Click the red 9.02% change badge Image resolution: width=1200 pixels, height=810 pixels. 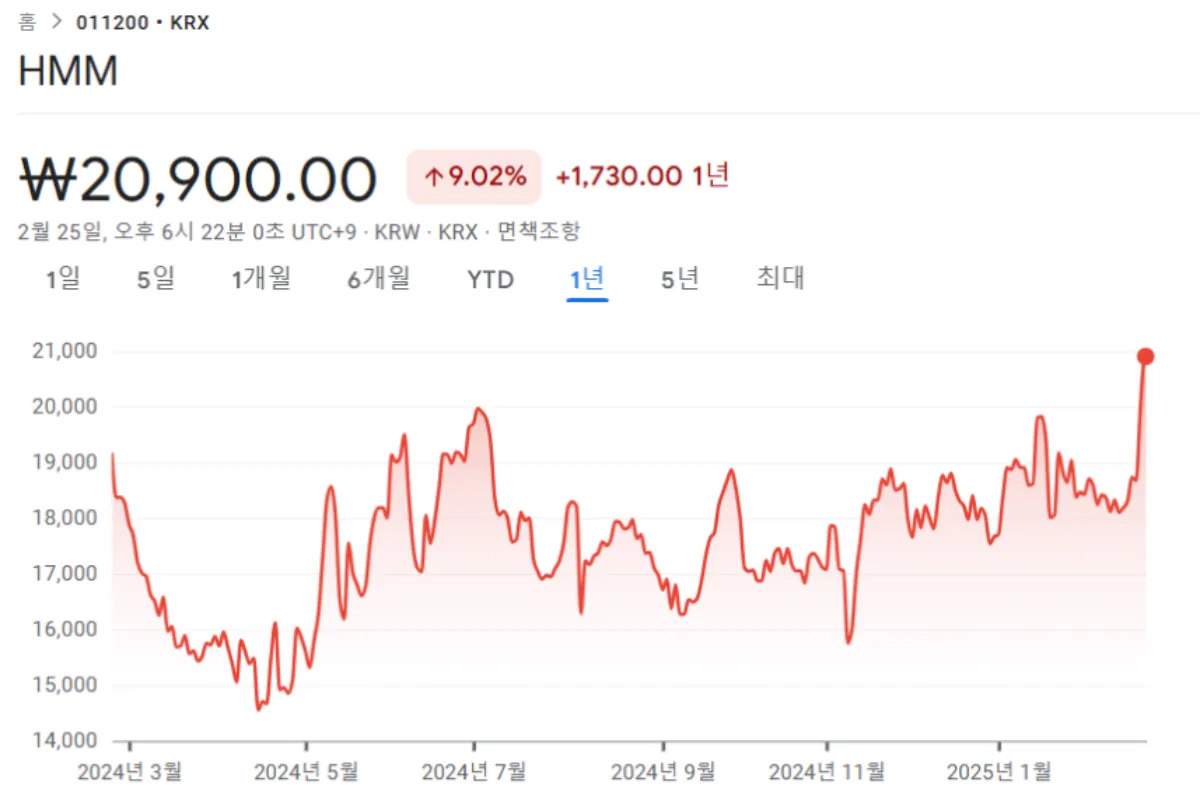[x=473, y=176]
